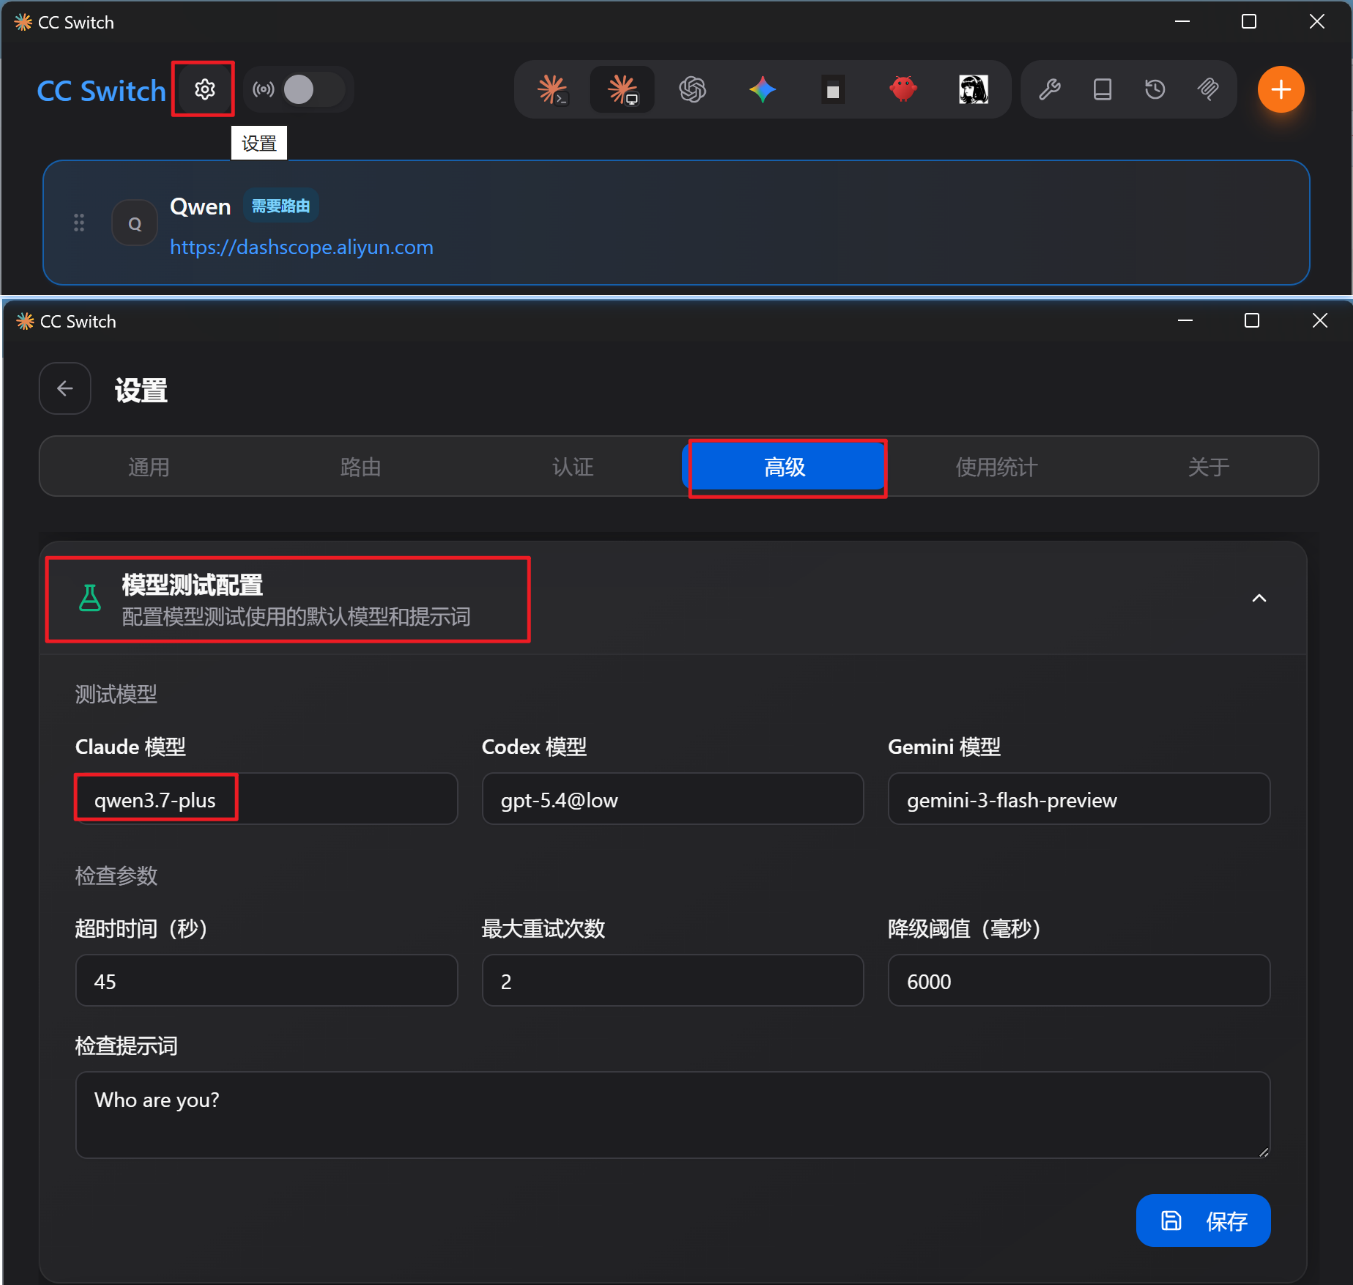Screen dimensions: 1353x1285
Task: Select the Claude Code terminal icon
Action: coord(552,90)
